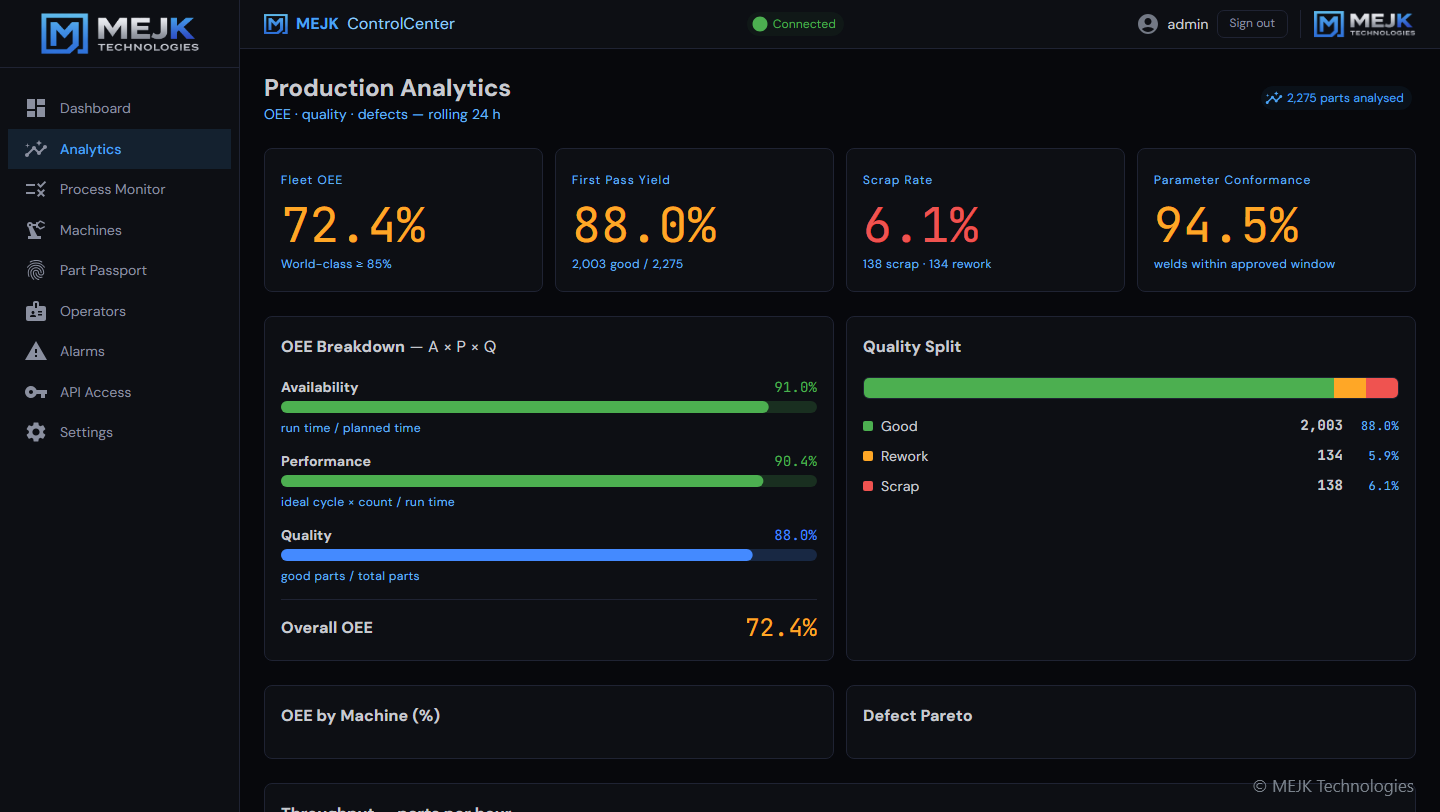1440x812 pixels.
Task: Click 'welds within approved window' text
Action: click(x=1244, y=264)
